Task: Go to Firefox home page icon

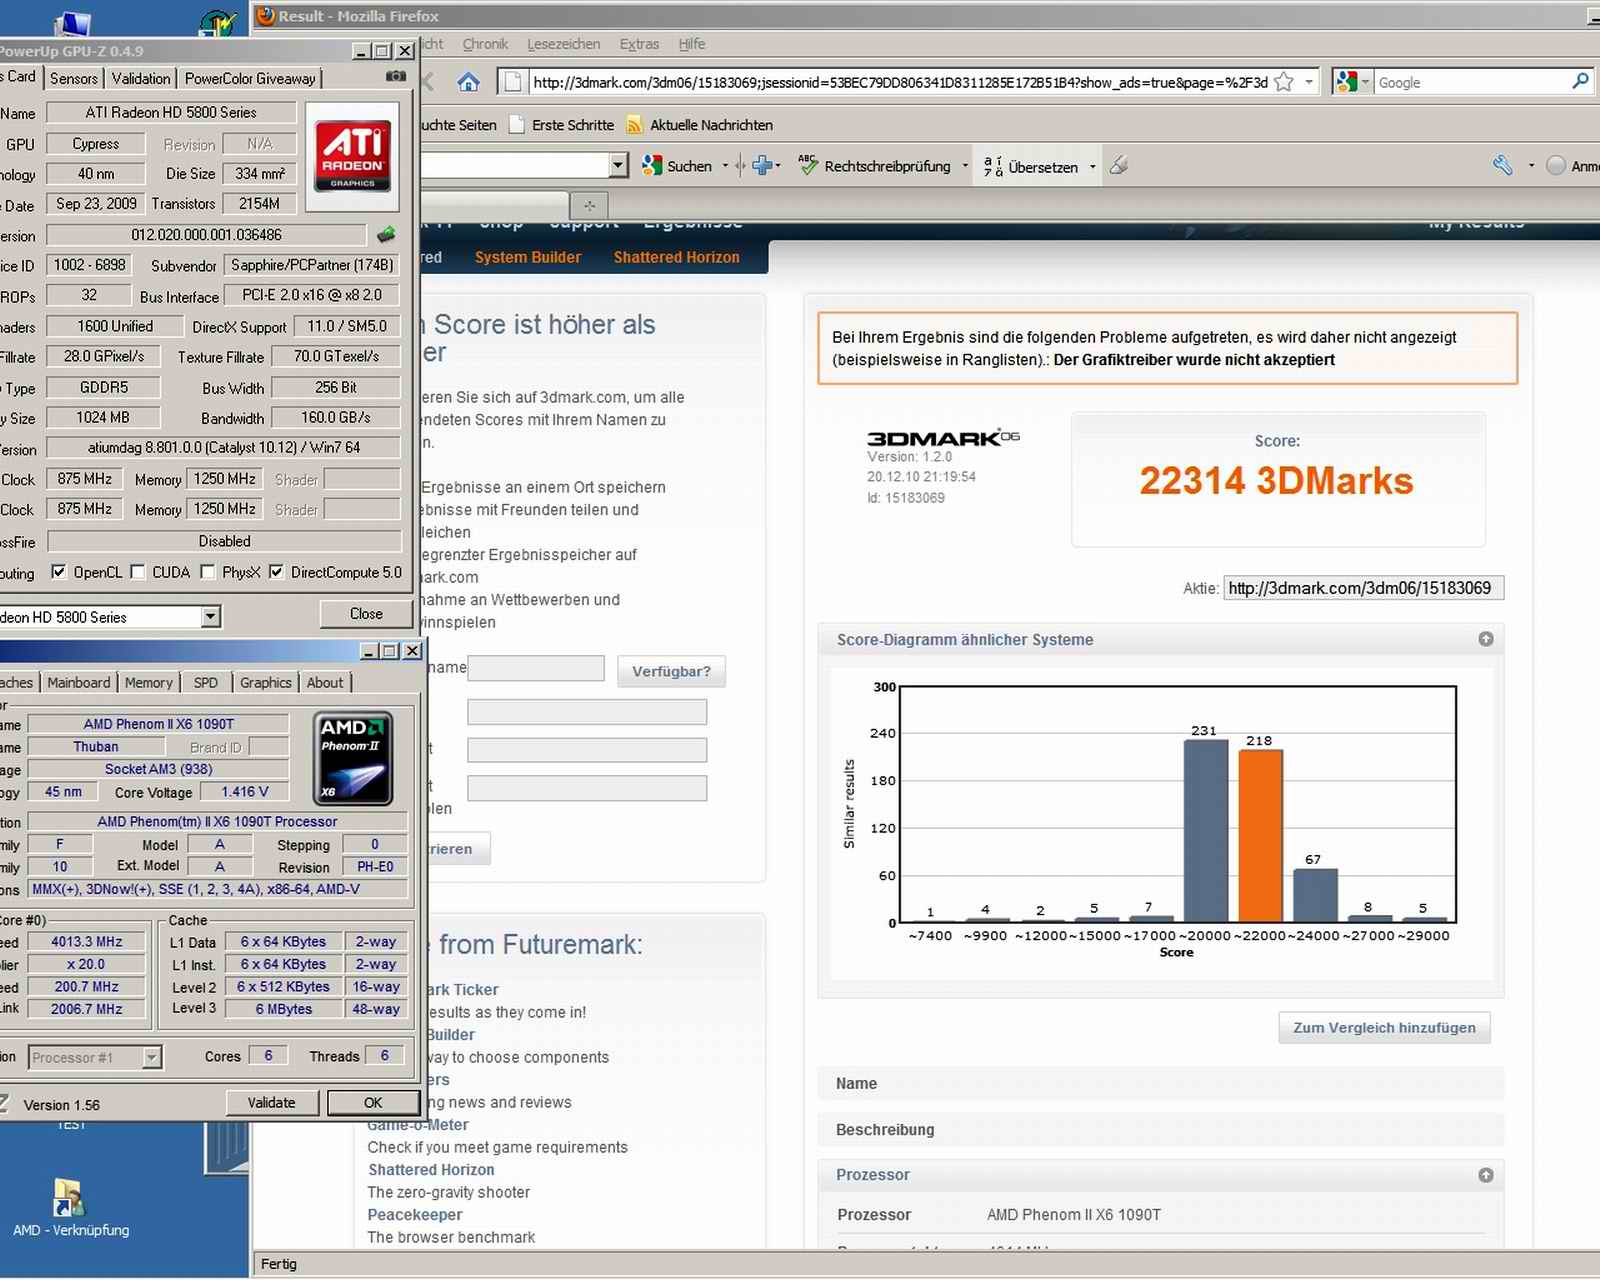Action: [x=468, y=82]
